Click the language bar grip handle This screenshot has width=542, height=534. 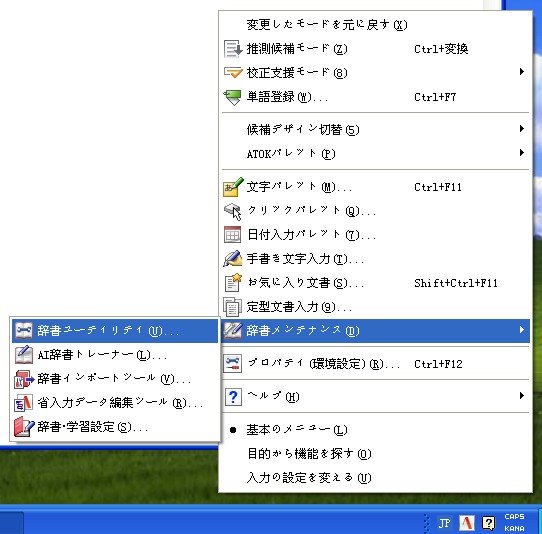point(427,523)
